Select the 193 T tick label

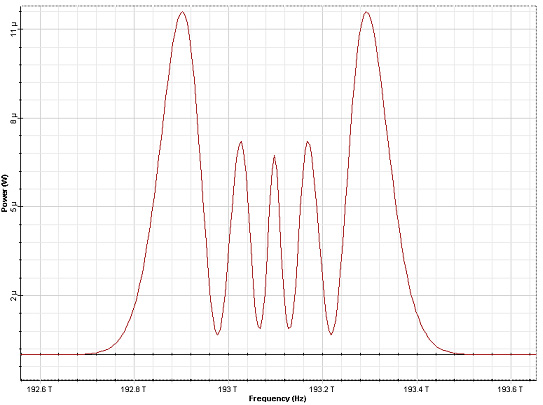228,389
